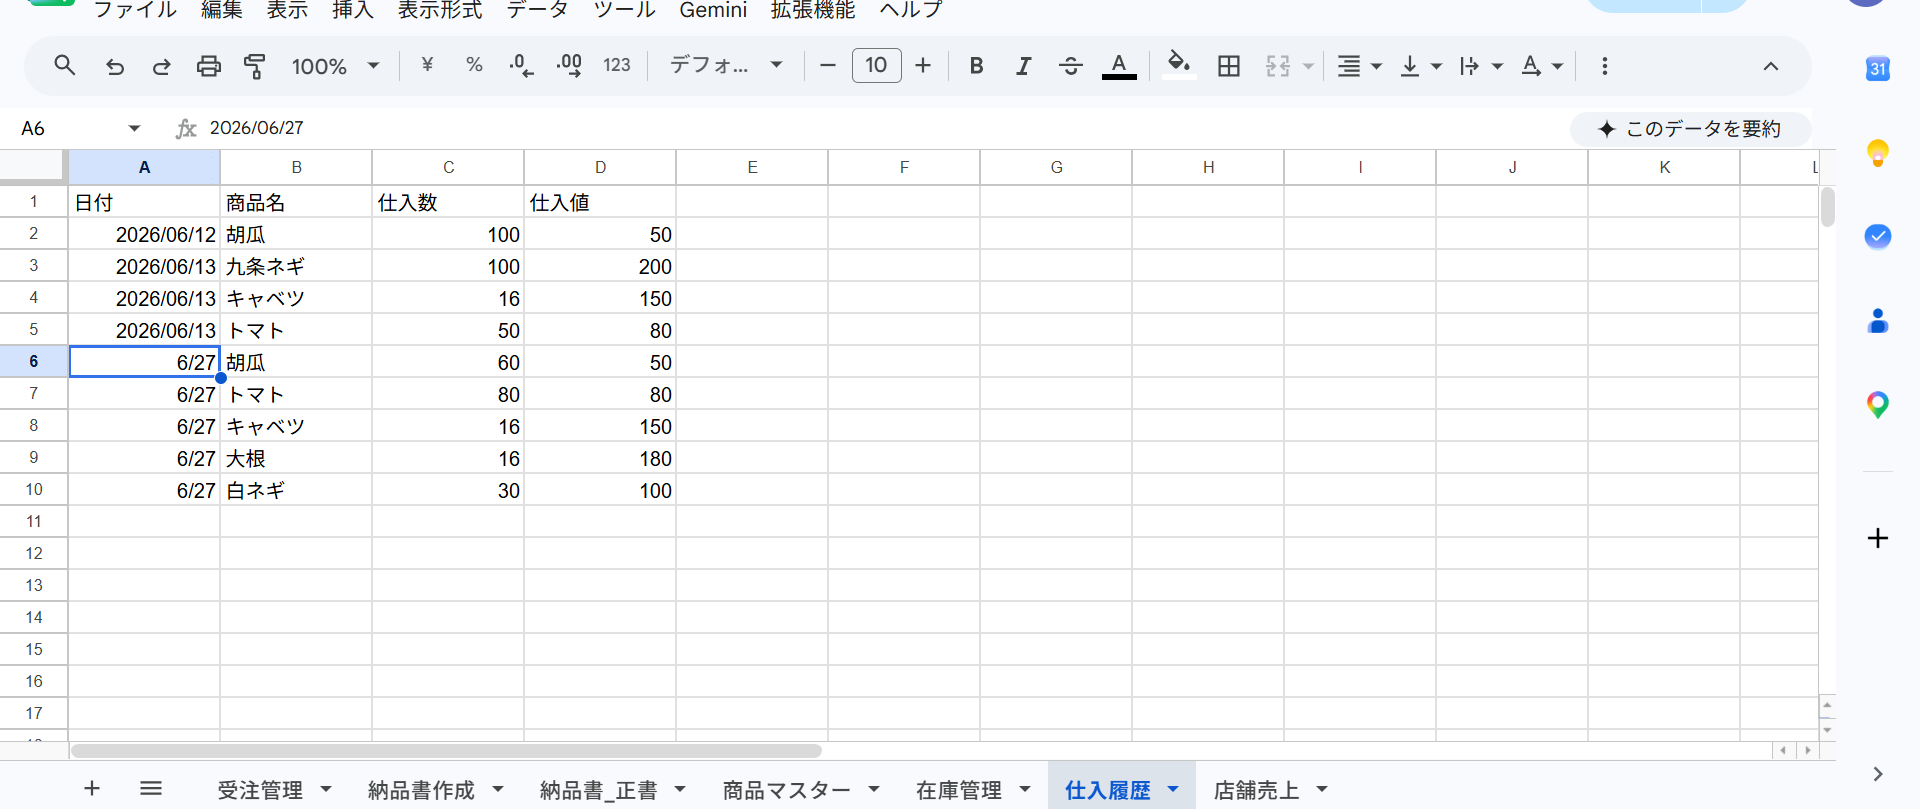This screenshot has height=809, width=1920.
Task: Open the 拡張機能 menu
Action: click(813, 10)
